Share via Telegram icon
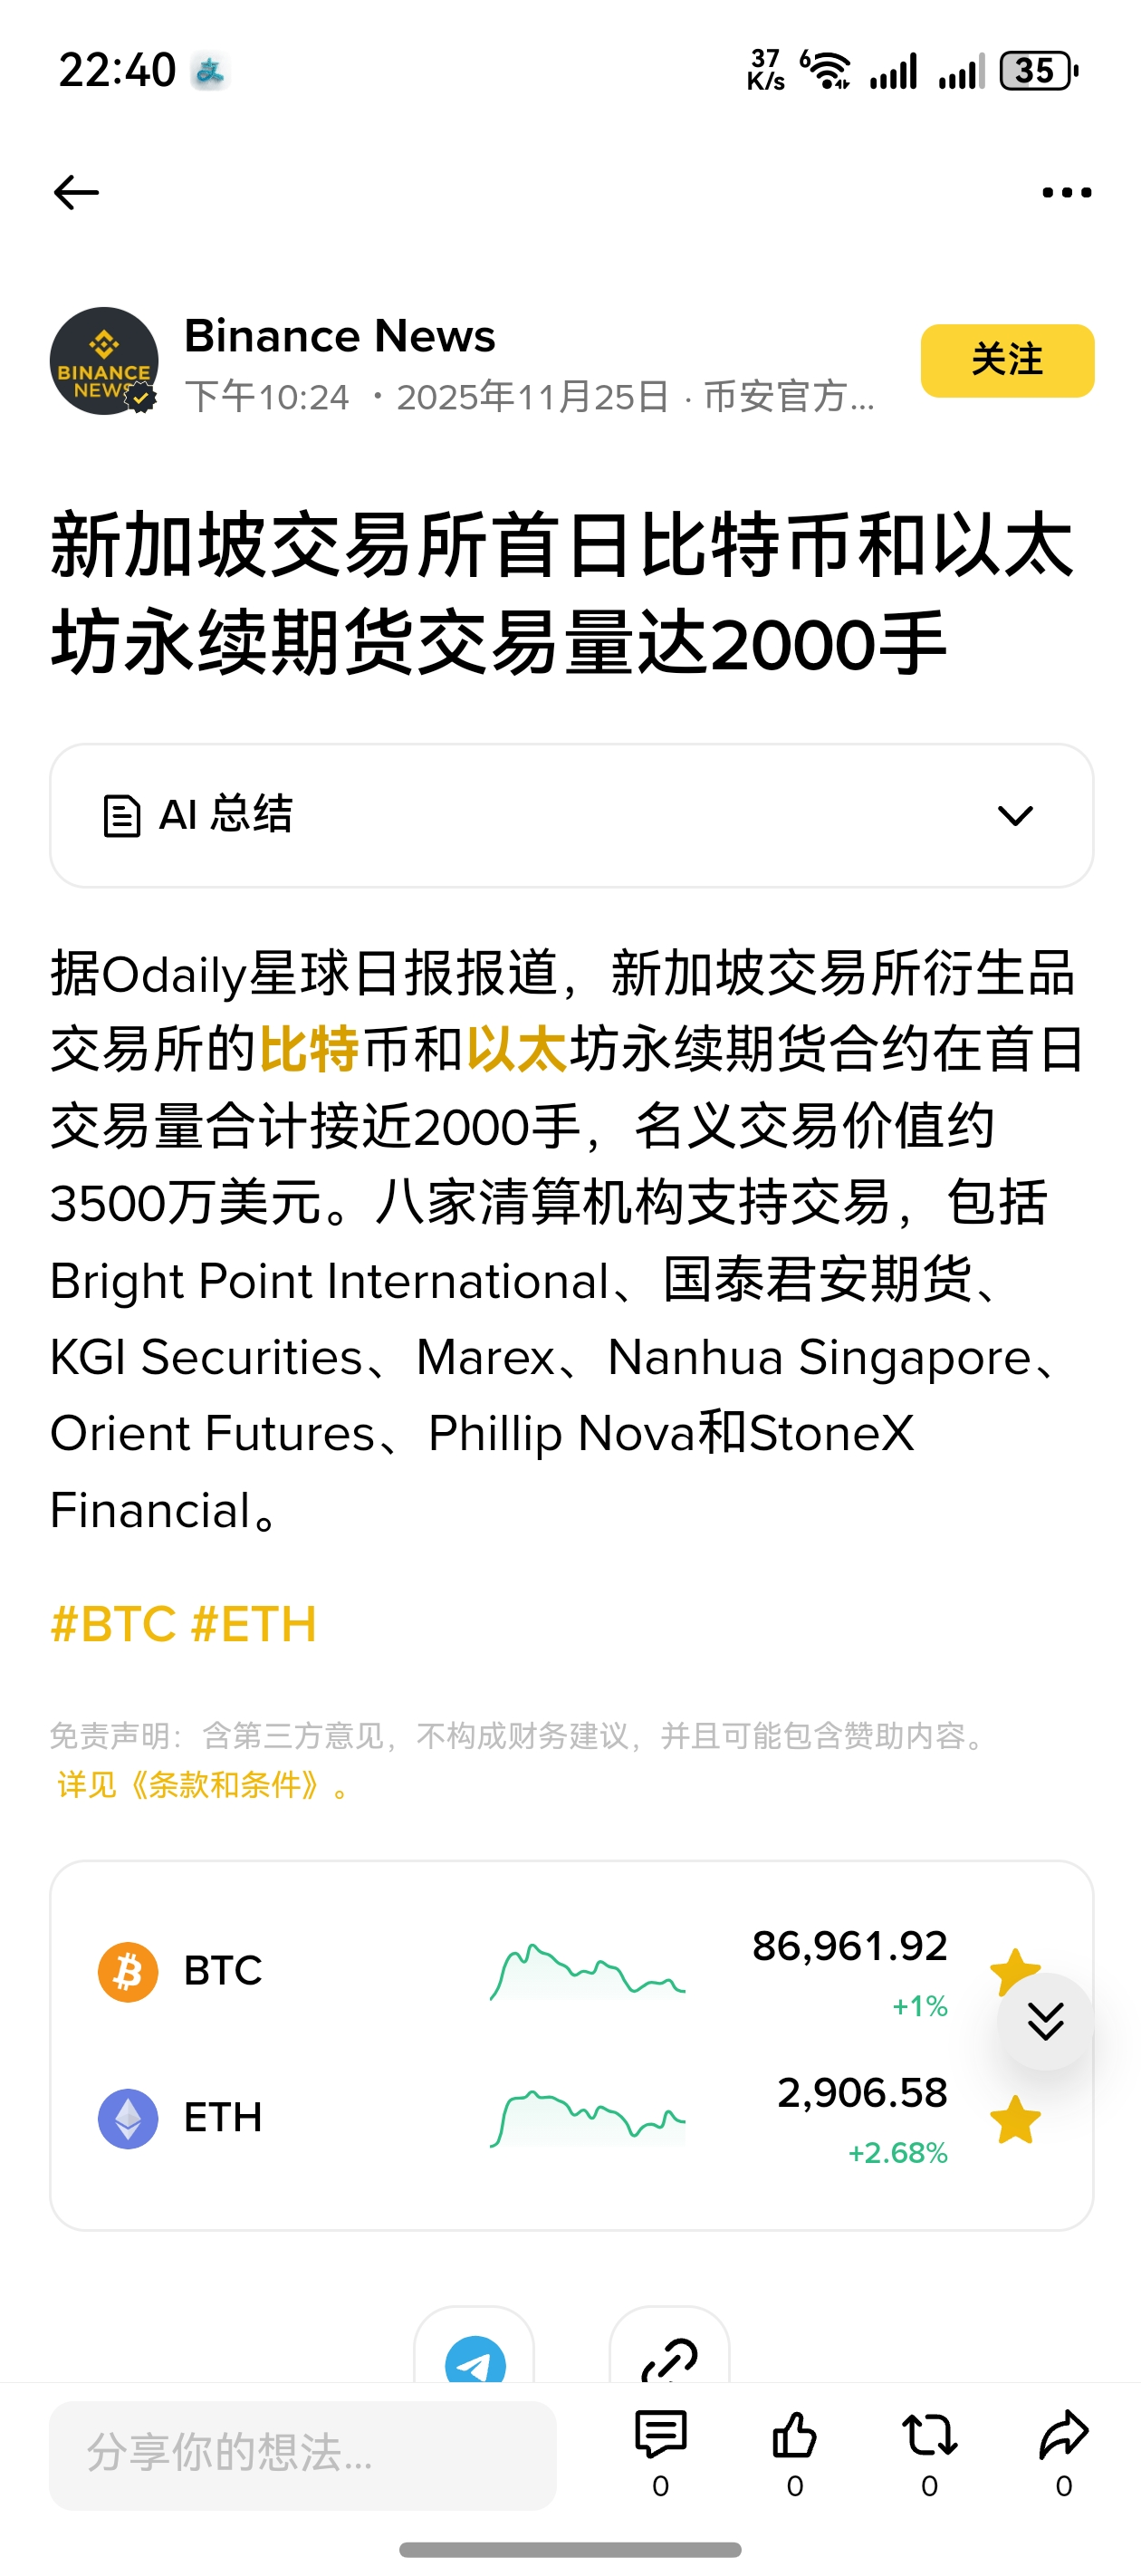Screen dimensions: 1141x2576 coord(474,2357)
